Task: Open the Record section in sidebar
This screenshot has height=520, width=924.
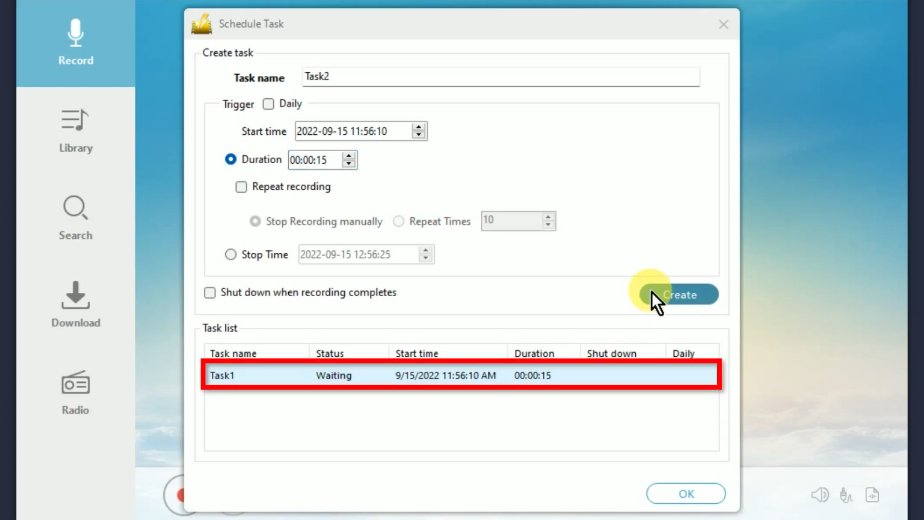Action: tap(75, 43)
